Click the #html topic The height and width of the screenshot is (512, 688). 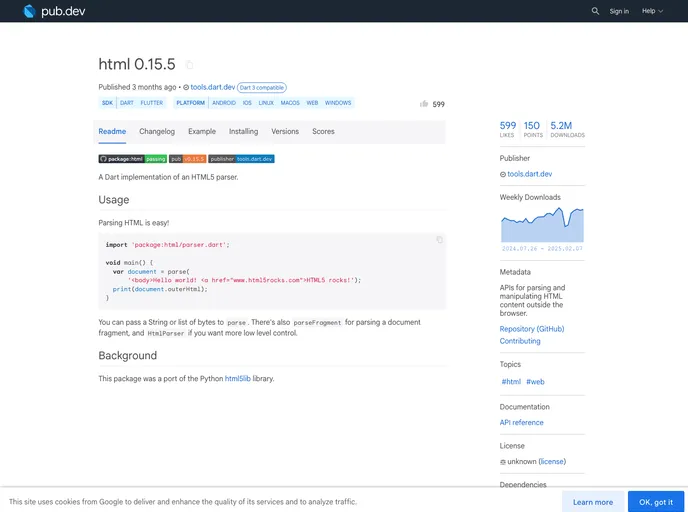[511, 382]
